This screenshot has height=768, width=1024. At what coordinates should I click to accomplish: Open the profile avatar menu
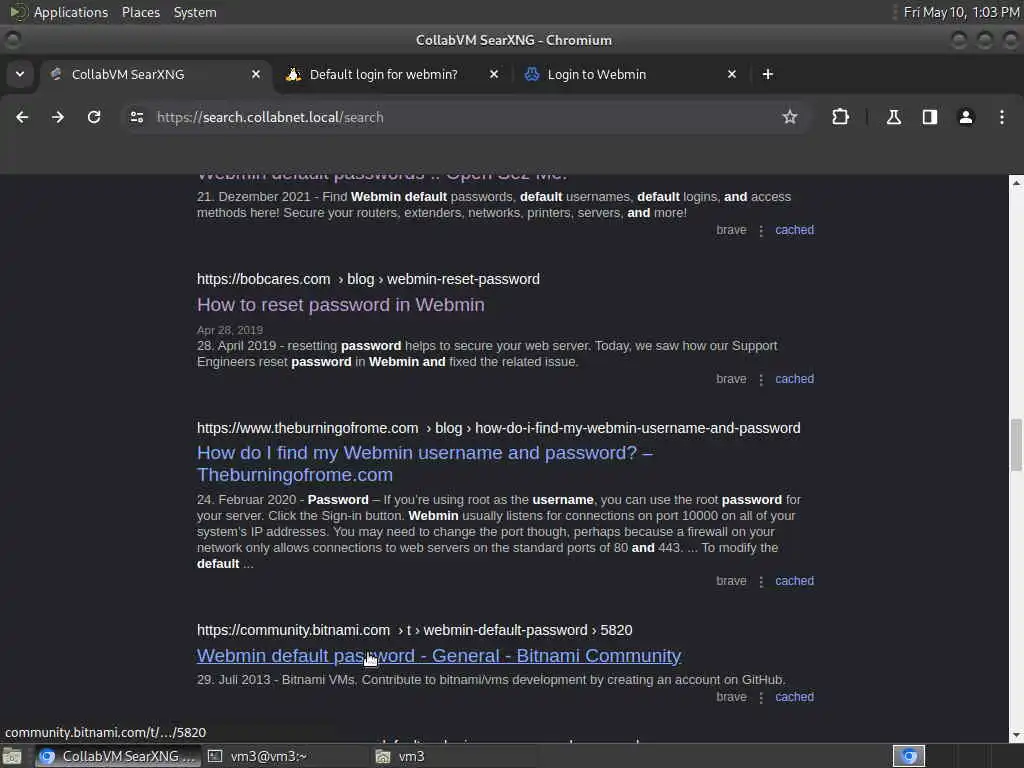pos(966,117)
